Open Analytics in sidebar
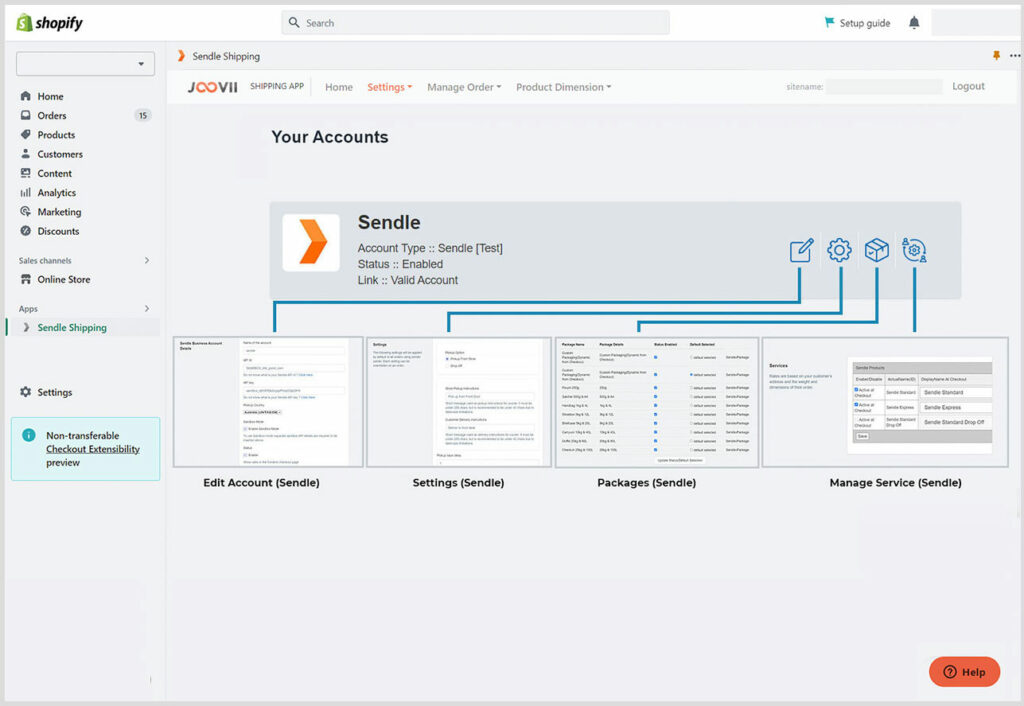This screenshot has width=1024, height=706. 56,193
